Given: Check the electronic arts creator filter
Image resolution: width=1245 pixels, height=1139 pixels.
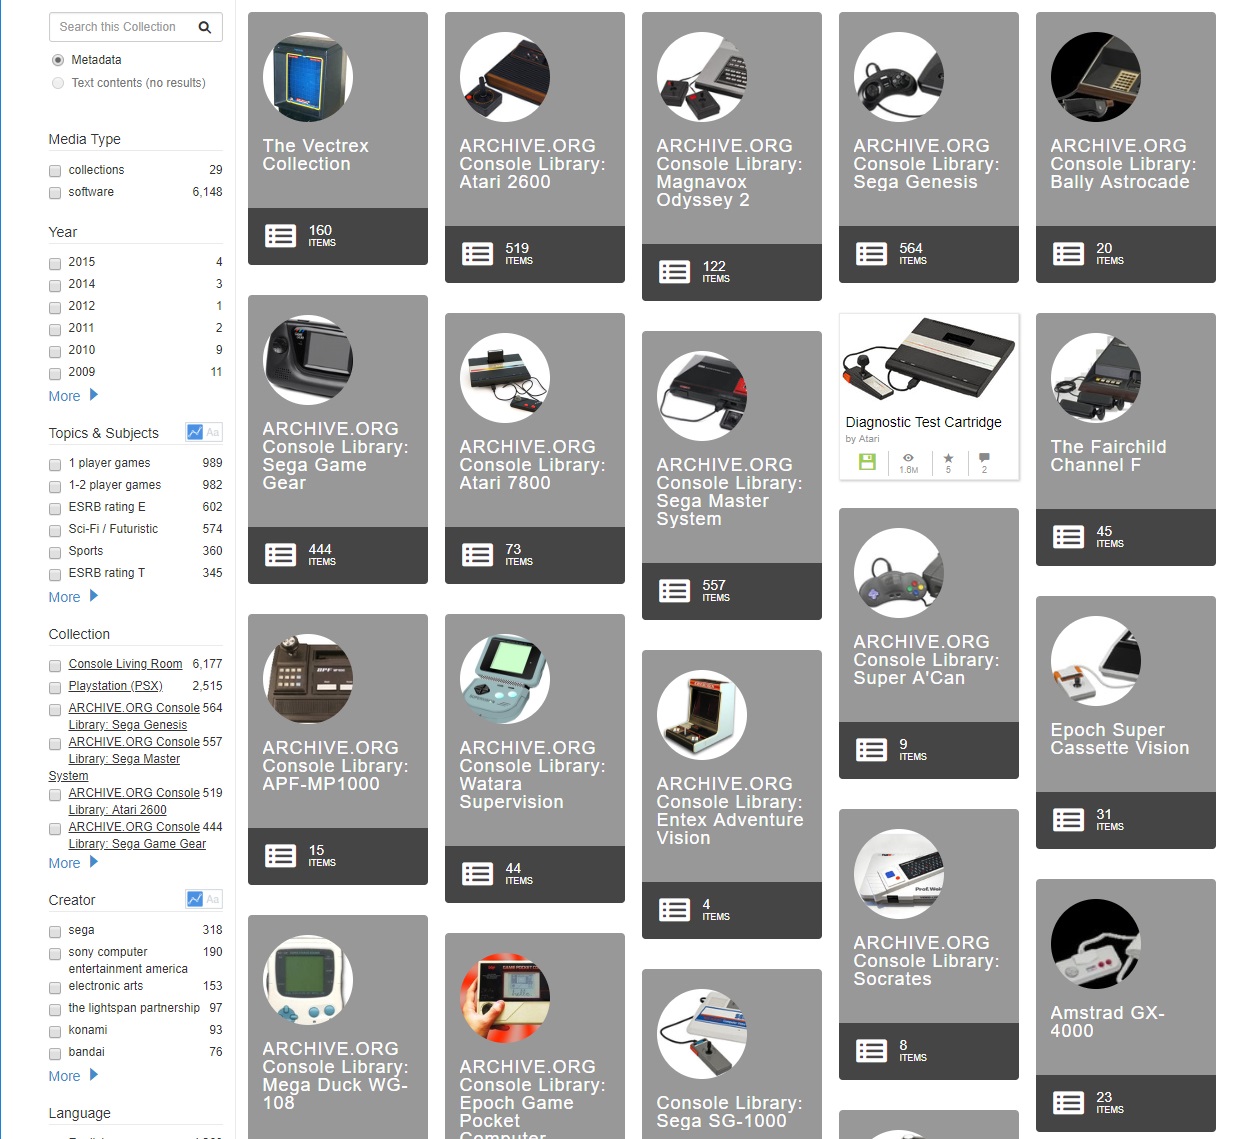Looking at the screenshot, I should pyautogui.click(x=55, y=988).
